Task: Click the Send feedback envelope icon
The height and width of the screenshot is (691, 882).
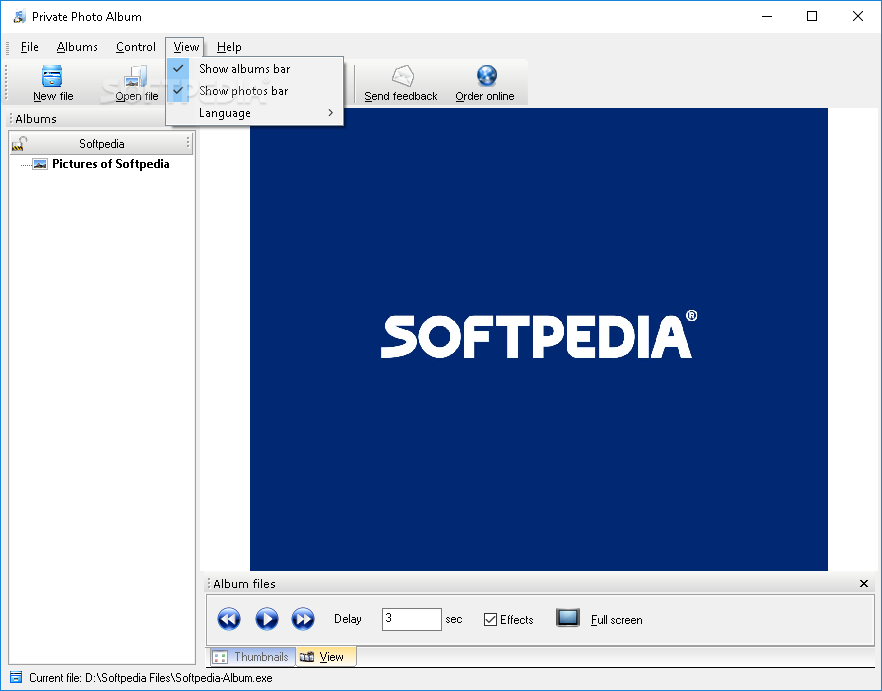Action: pyautogui.click(x=402, y=76)
